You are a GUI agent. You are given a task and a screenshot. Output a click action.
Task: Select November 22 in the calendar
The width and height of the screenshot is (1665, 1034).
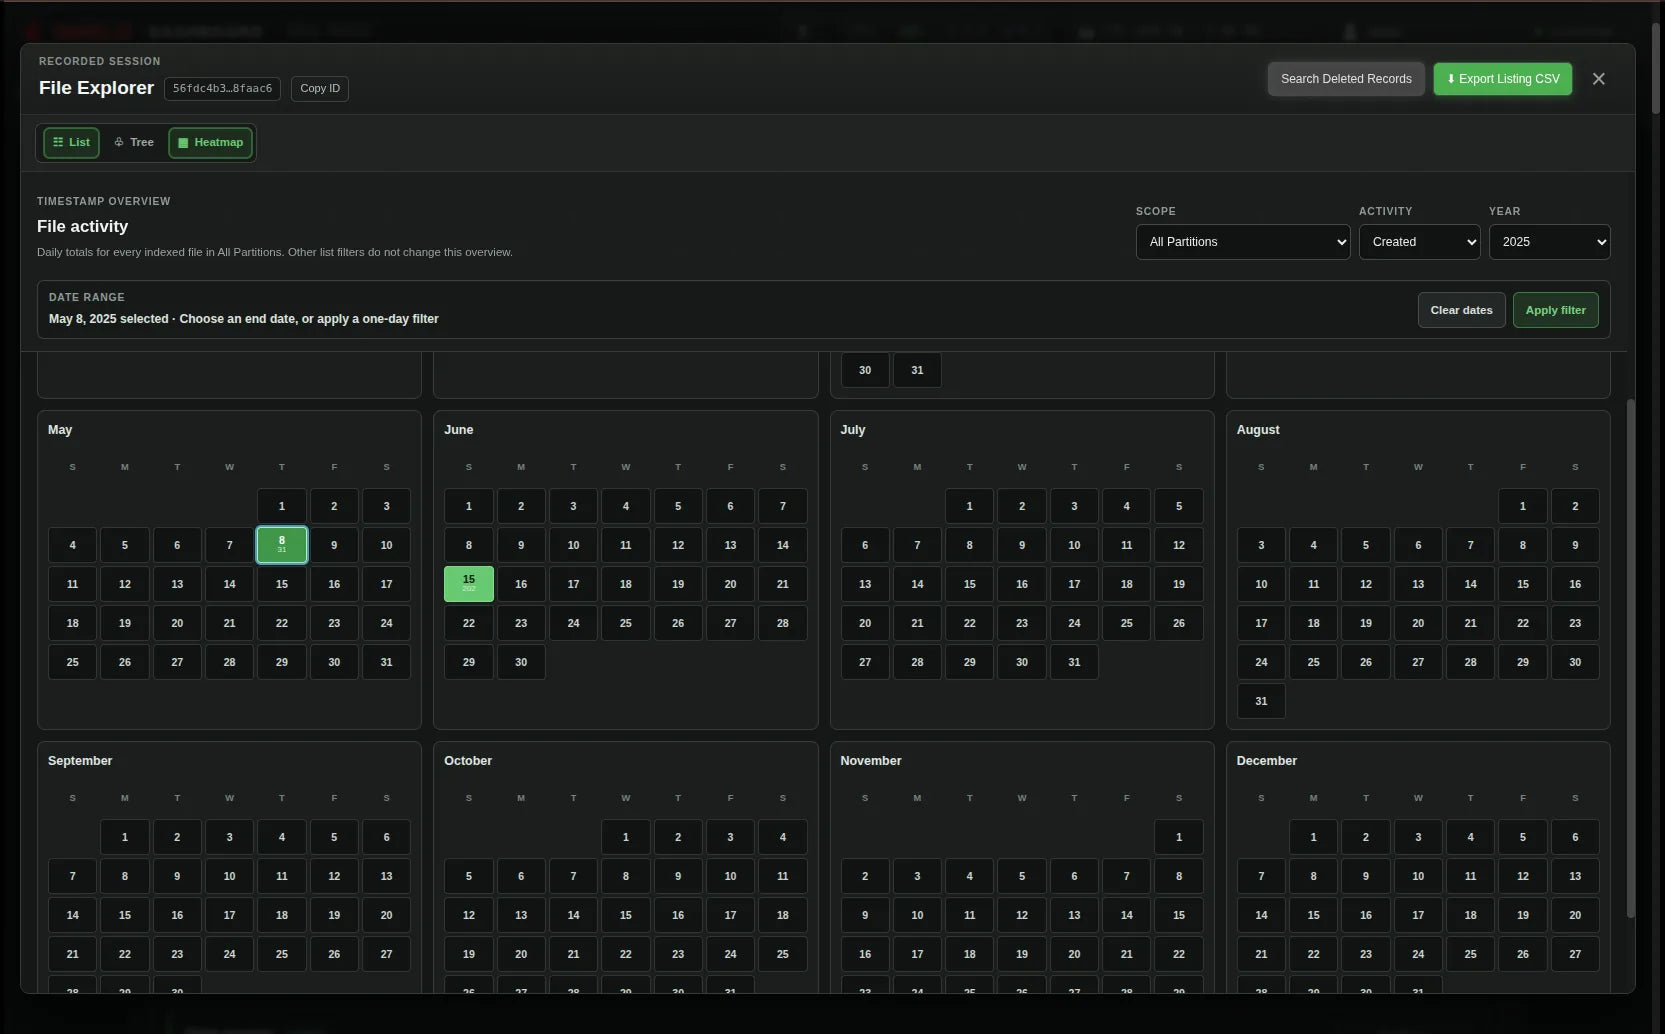click(1179, 954)
